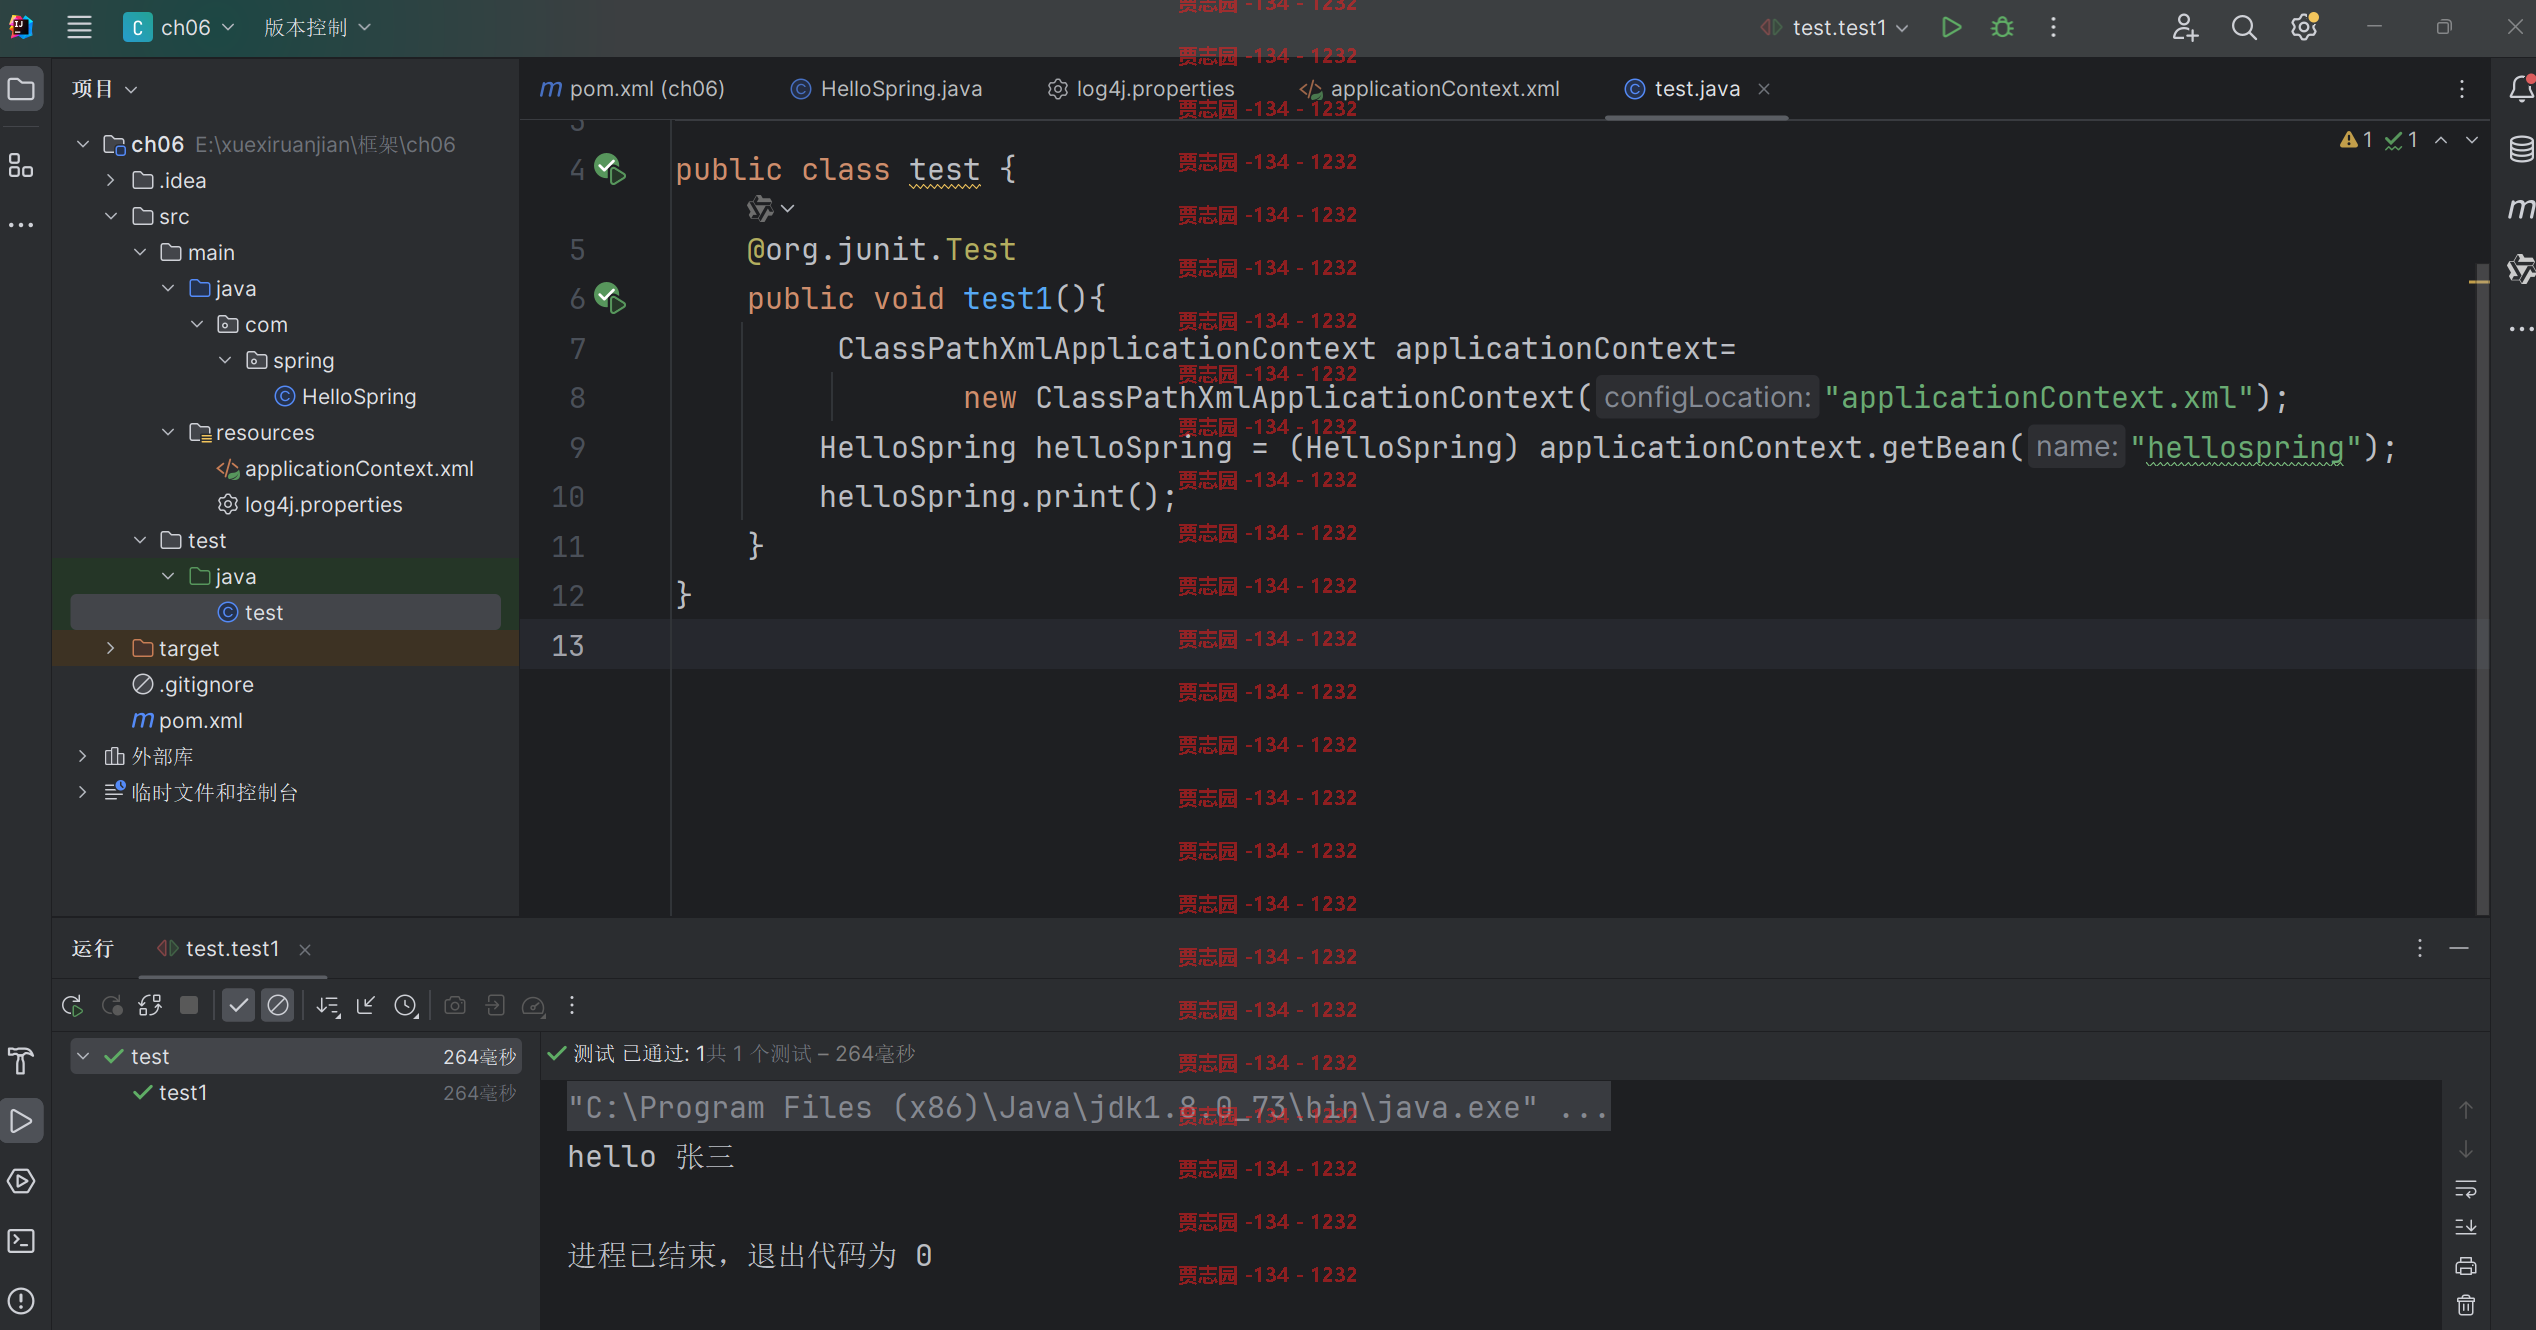Open the Maven tool window
Image resolution: width=2536 pixels, height=1330 pixels.
2520,208
